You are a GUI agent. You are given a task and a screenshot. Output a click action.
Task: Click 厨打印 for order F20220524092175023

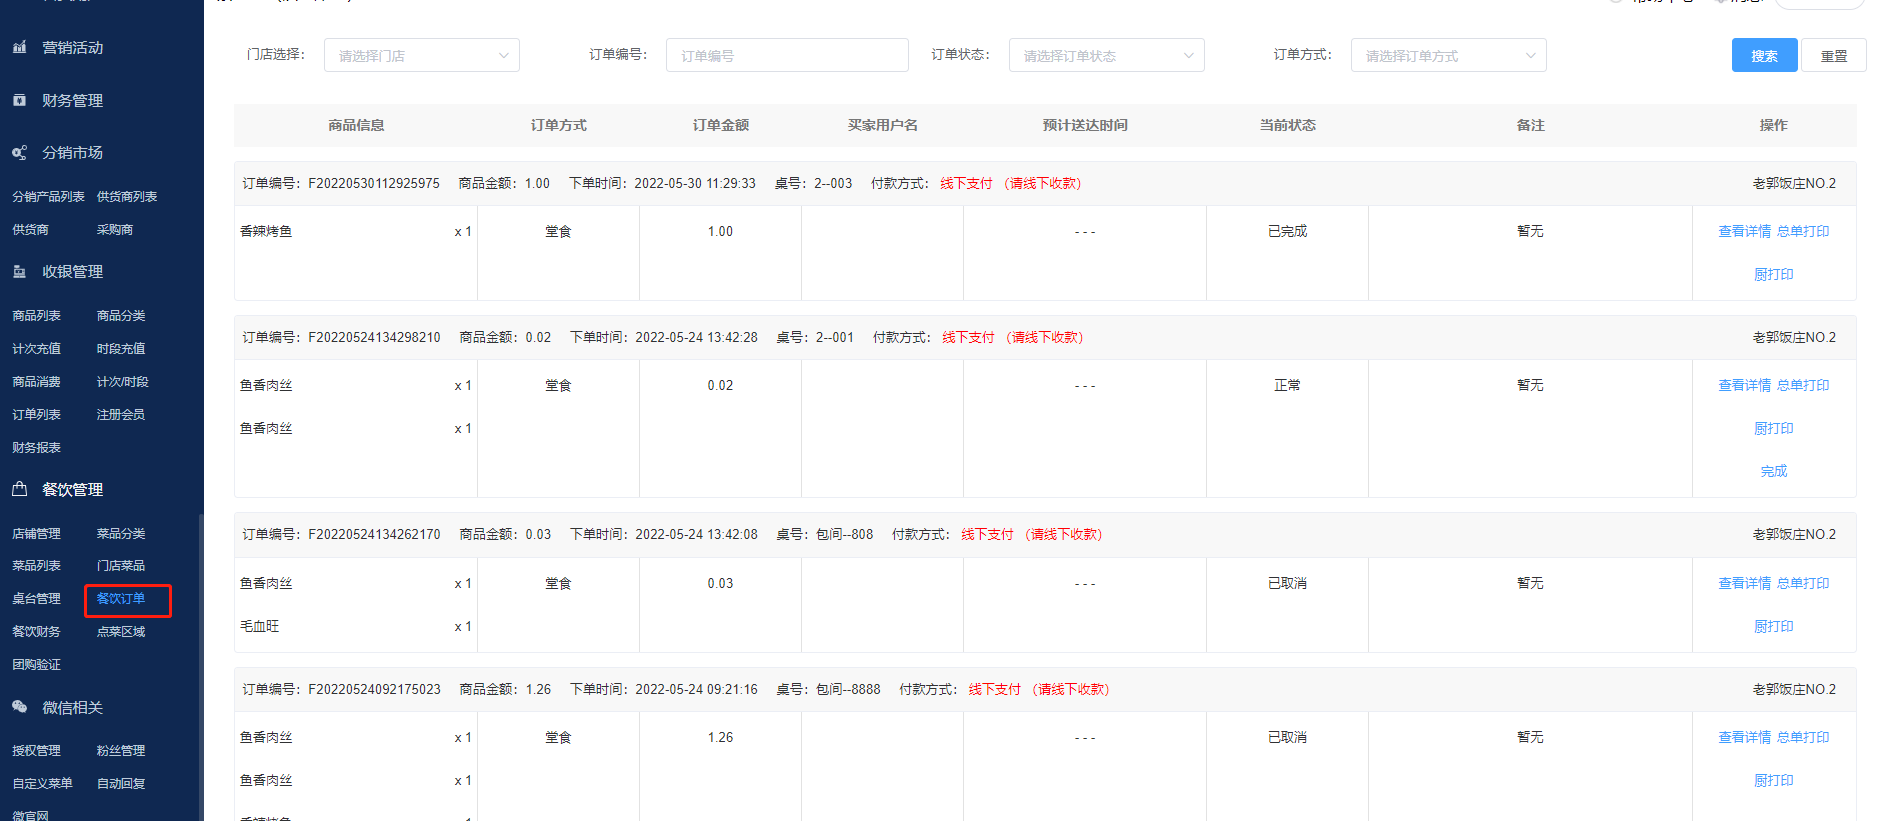tap(1773, 781)
